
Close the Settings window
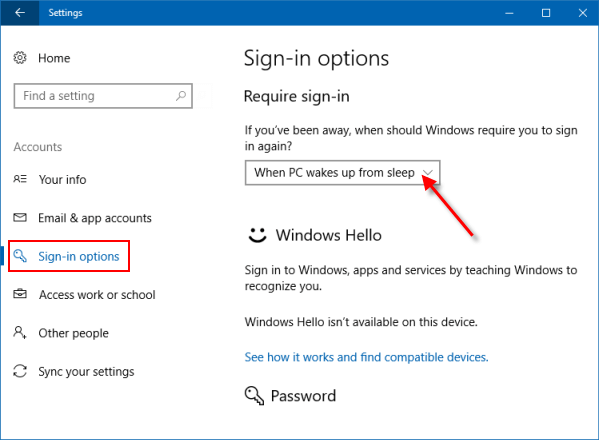pyautogui.click(x=583, y=13)
